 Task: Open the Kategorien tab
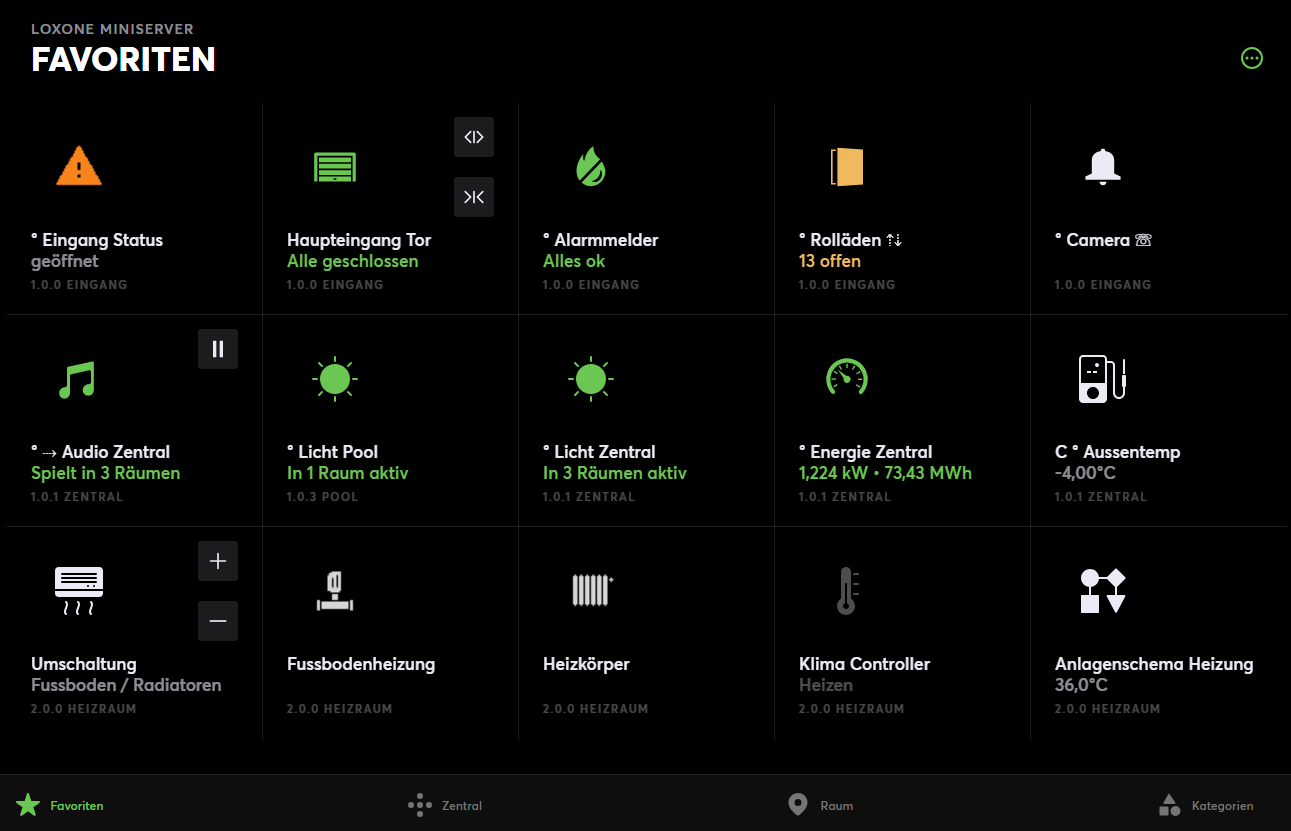(x=1205, y=805)
